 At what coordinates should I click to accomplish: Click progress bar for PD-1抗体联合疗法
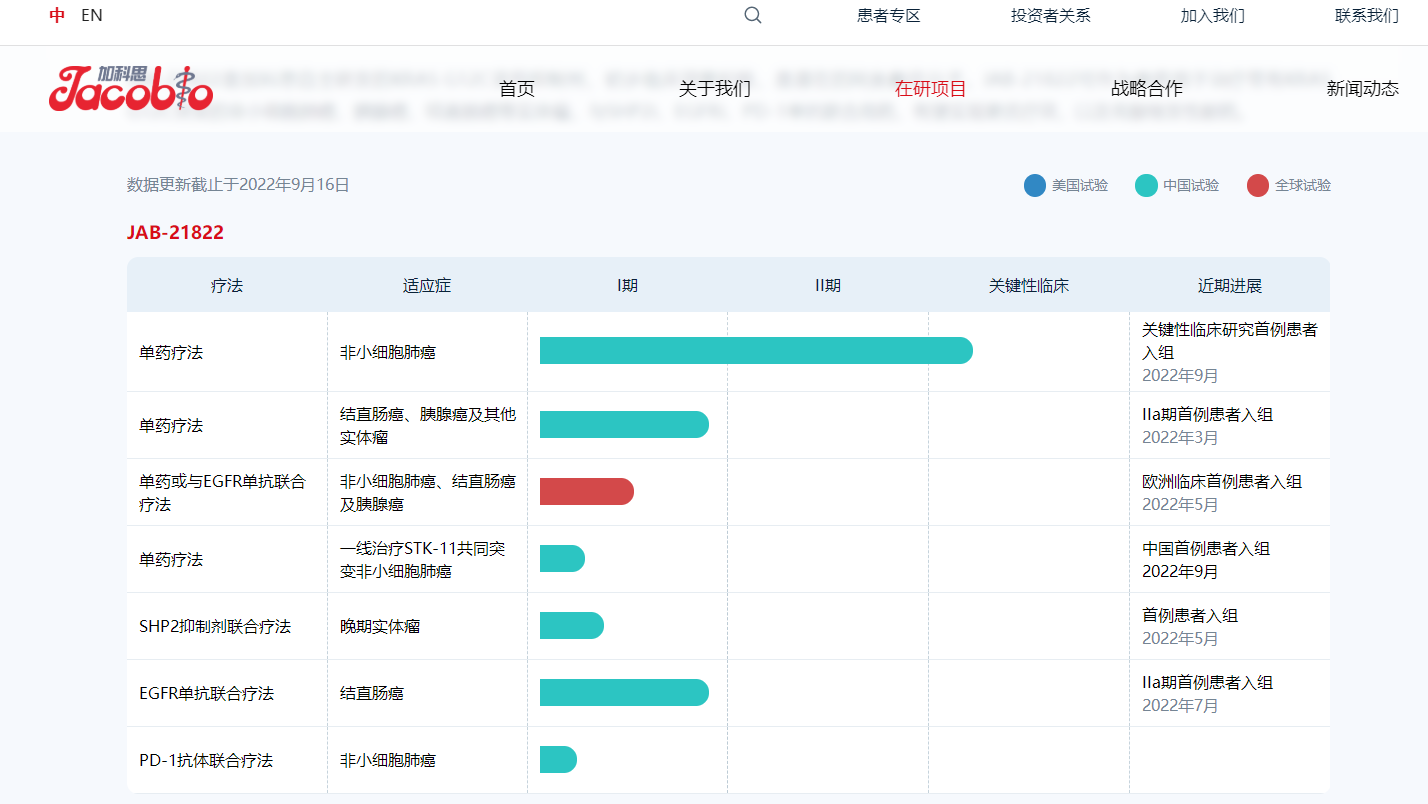pyautogui.click(x=558, y=759)
